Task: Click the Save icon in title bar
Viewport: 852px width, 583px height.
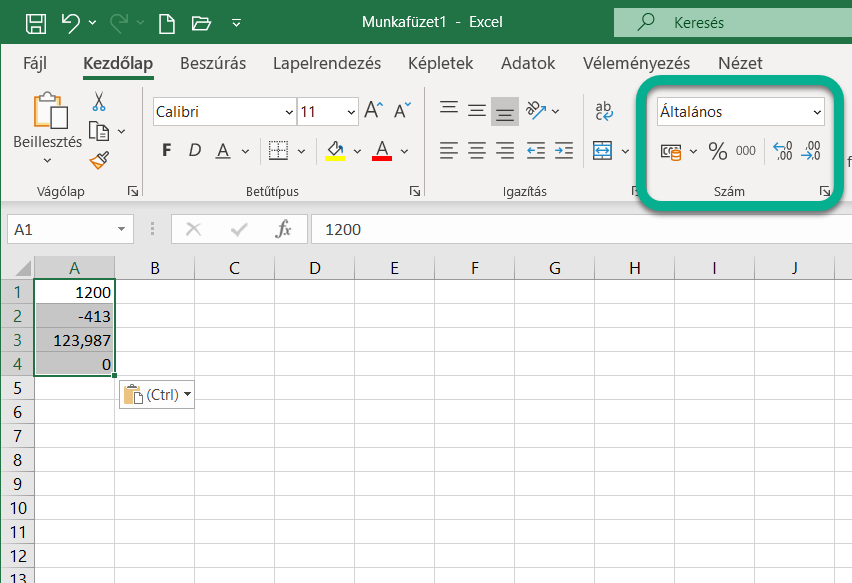Action: point(35,22)
